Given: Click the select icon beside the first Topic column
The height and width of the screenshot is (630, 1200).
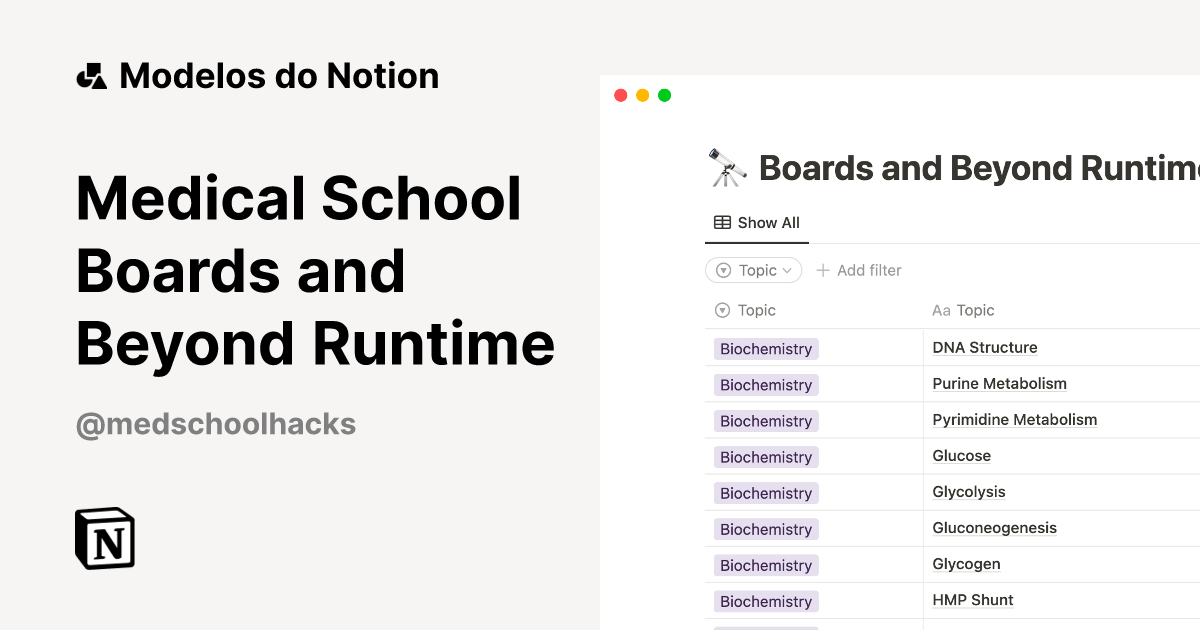Looking at the screenshot, I should (x=721, y=310).
